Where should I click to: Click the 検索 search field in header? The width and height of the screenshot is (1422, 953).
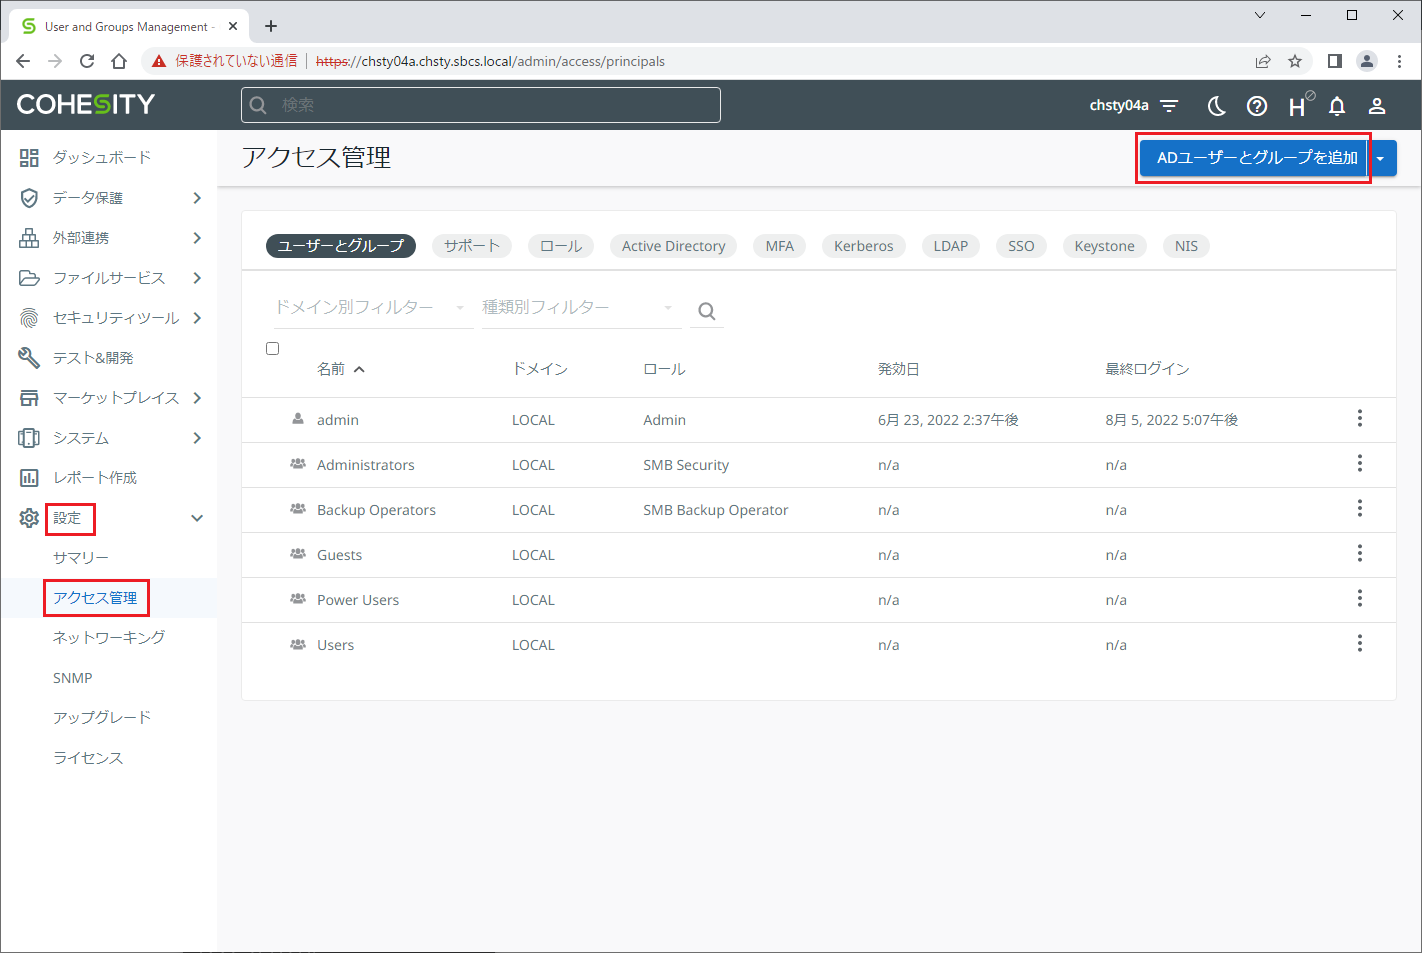[x=480, y=105]
